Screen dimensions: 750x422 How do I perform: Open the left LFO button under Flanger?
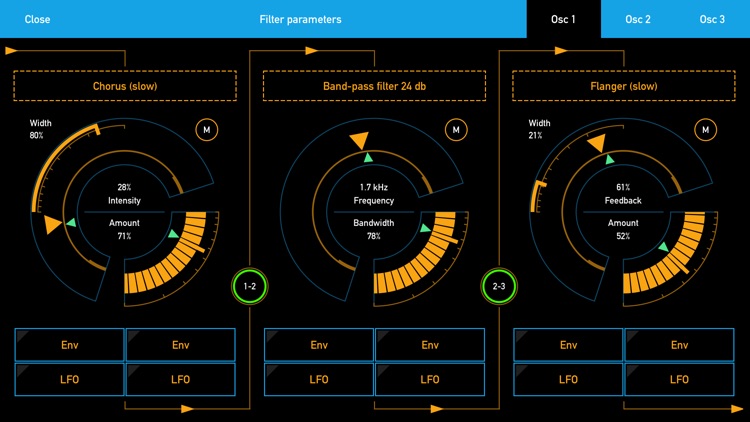568,379
